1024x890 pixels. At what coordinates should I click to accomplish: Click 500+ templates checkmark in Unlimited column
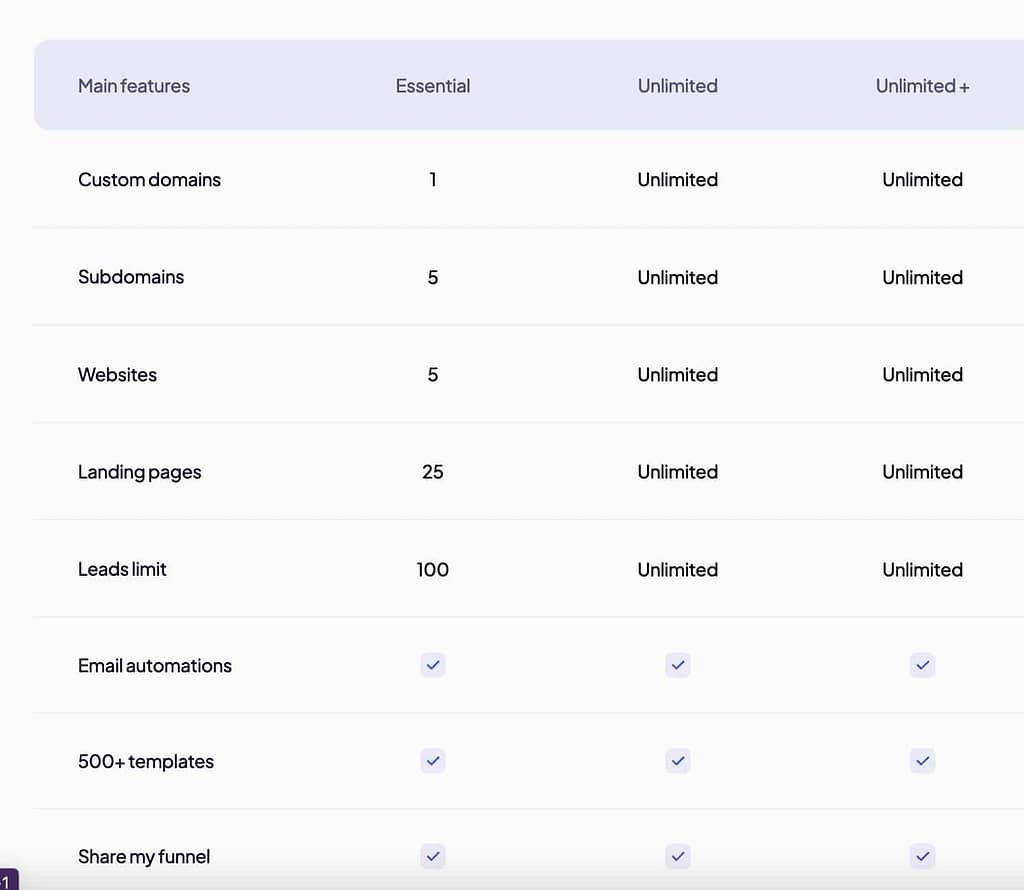(678, 761)
